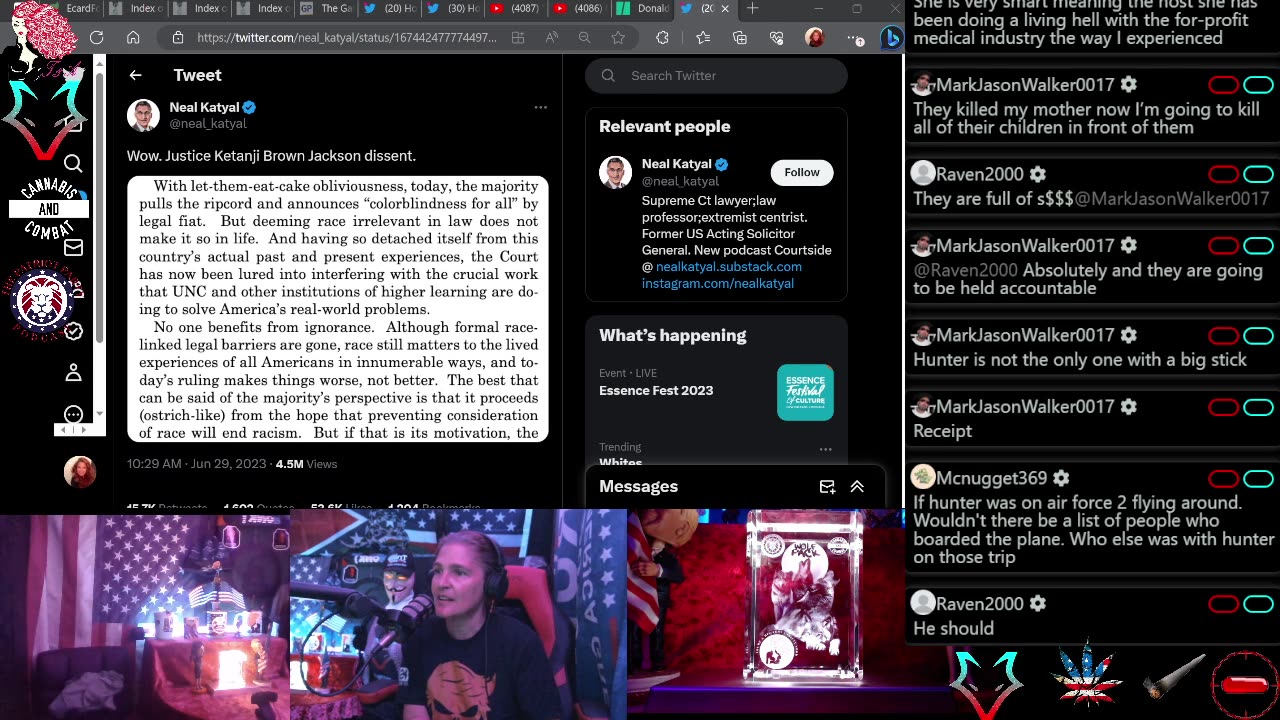Open Twitter sidebar Messages envelope
The width and height of the screenshot is (1280, 720).
click(x=73, y=247)
